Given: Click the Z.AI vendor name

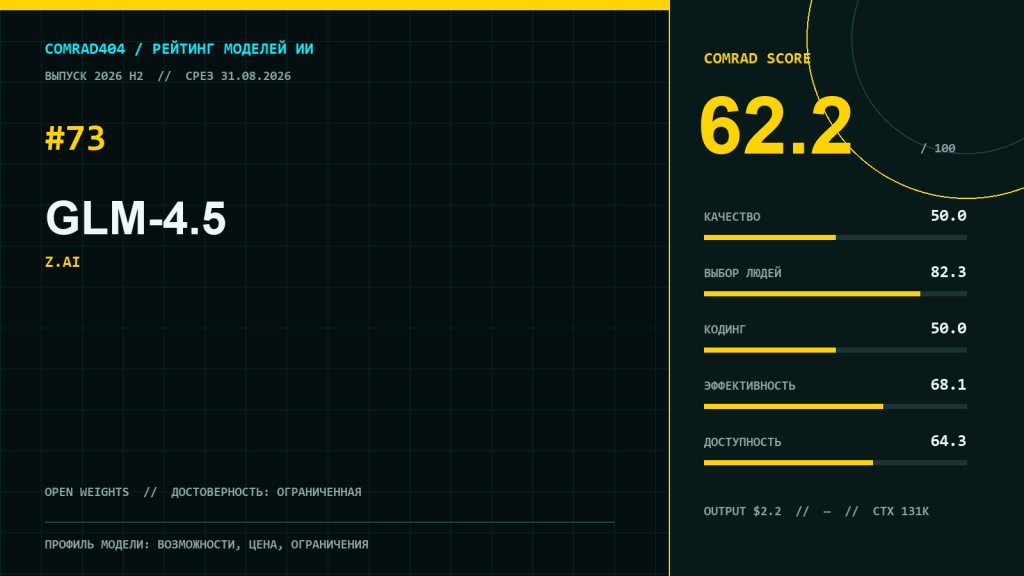Looking at the screenshot, I should [x=62, y=262].
